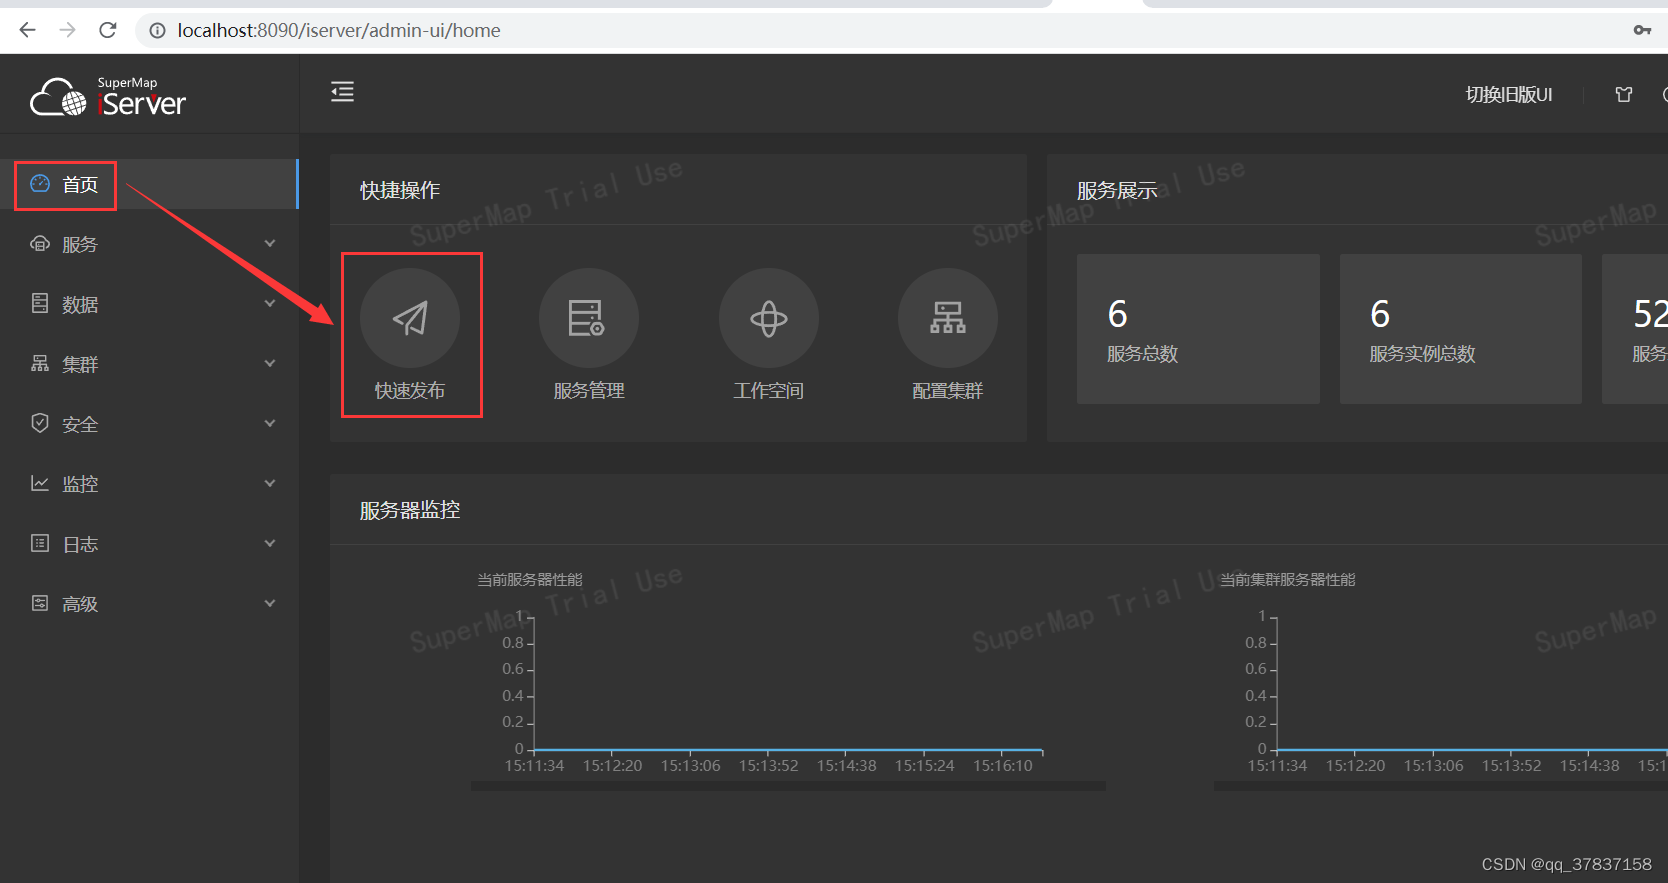Open the 数据 sidebar menu
The width and height of the screenshot is (1668, 883).
pos(149,304)
